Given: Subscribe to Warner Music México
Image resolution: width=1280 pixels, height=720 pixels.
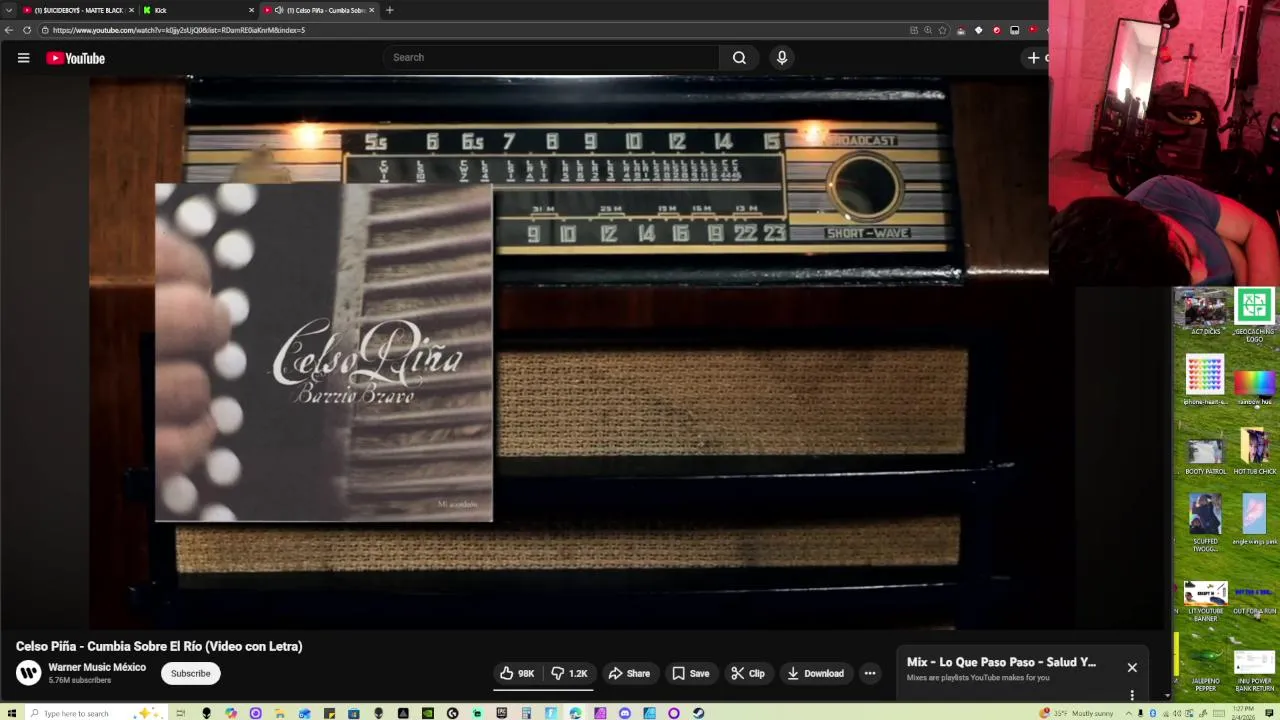Looking at the screenshot, I should (190, 673).
